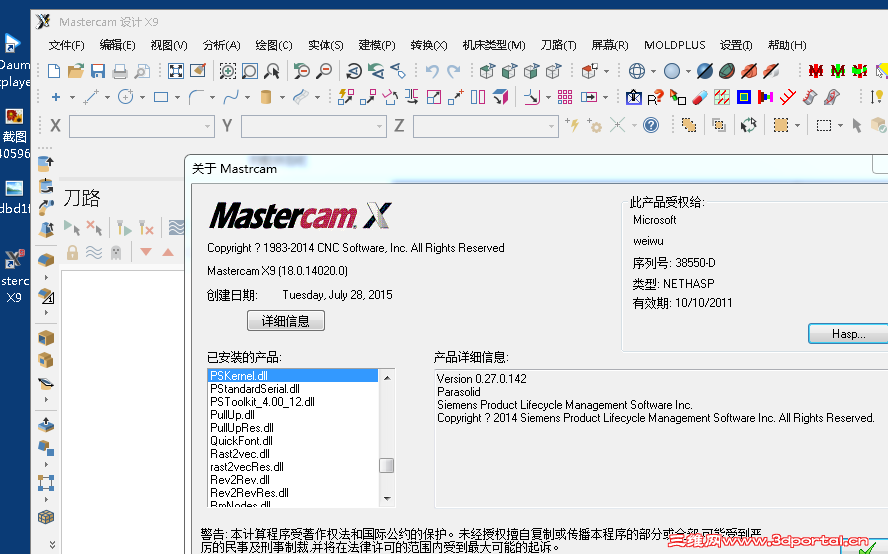888x554 pixels.
Task: Click the select all operations icon in Toolpaths panel
Action: 72,228
